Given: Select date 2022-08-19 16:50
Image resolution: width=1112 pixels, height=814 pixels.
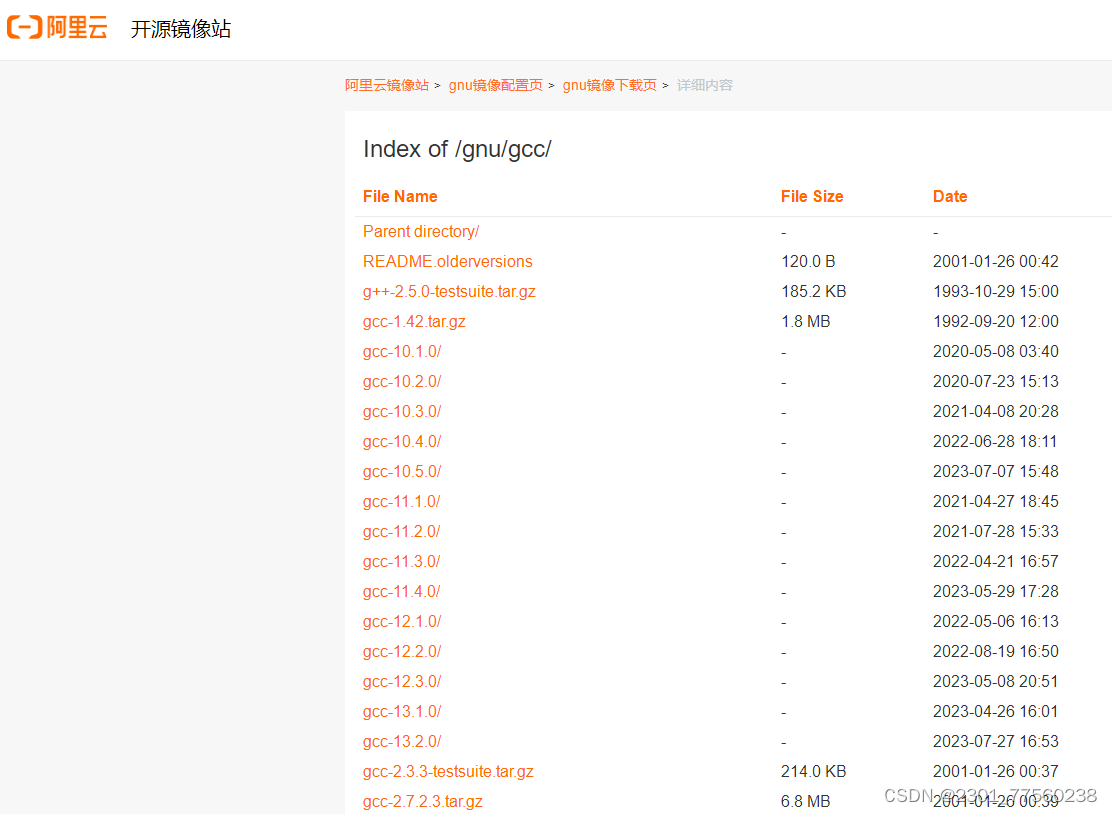Looking at the screenshot, I should coord(996,652).
